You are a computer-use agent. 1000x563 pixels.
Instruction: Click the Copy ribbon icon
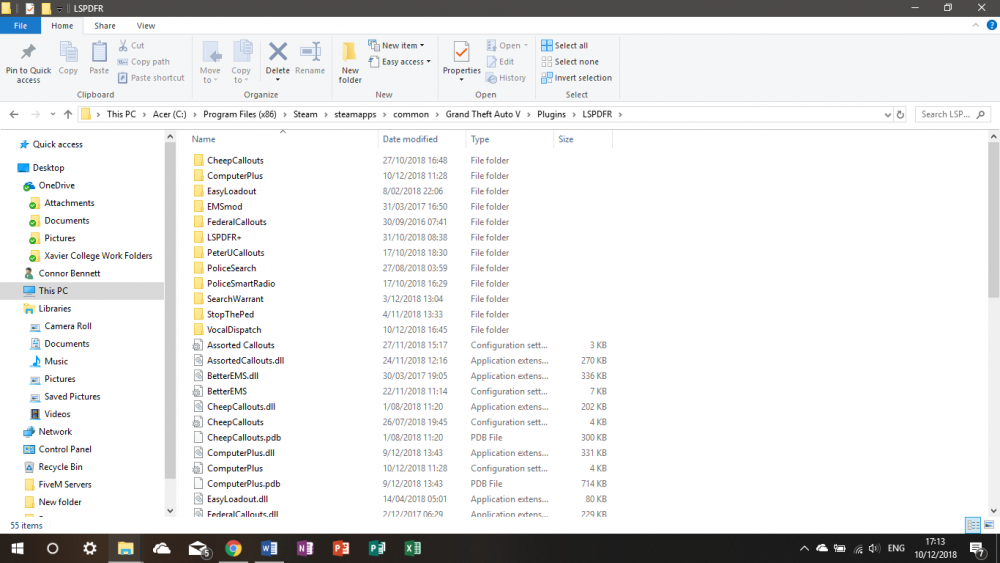point(68,52)
